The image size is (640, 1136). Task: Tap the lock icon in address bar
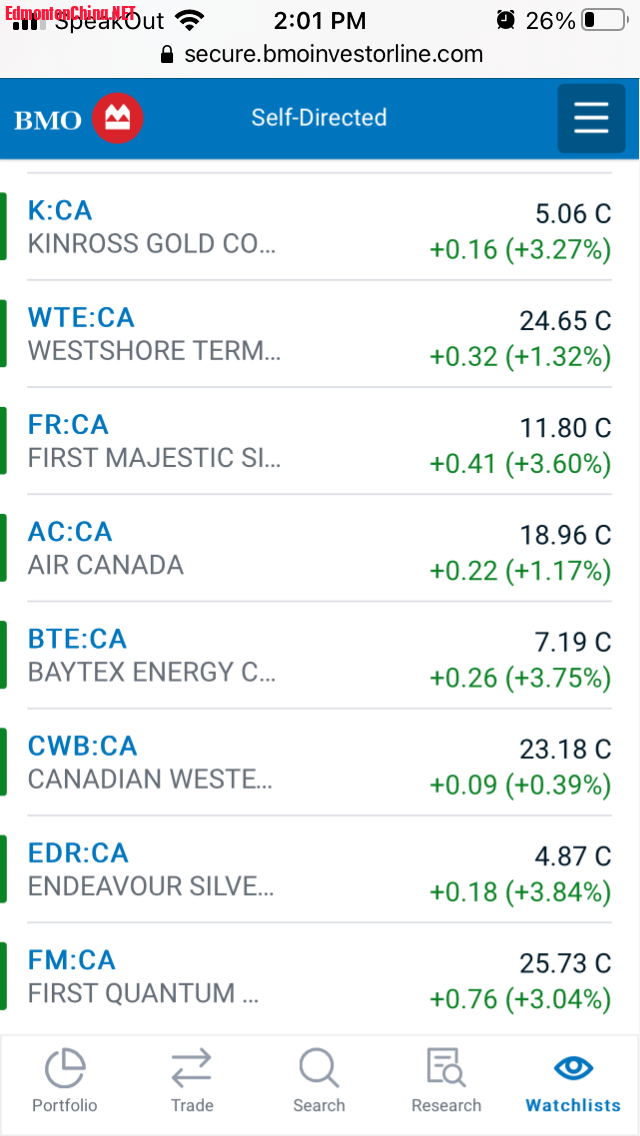167,54
